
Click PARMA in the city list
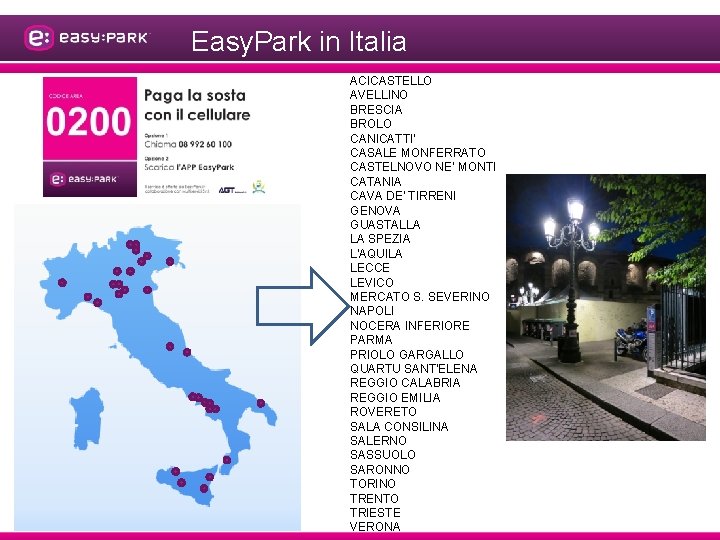tap(371, 340)
